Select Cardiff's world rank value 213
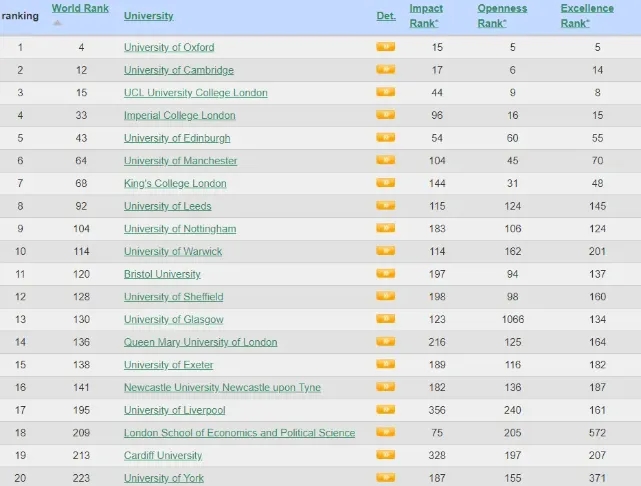 tap(81, 456)
